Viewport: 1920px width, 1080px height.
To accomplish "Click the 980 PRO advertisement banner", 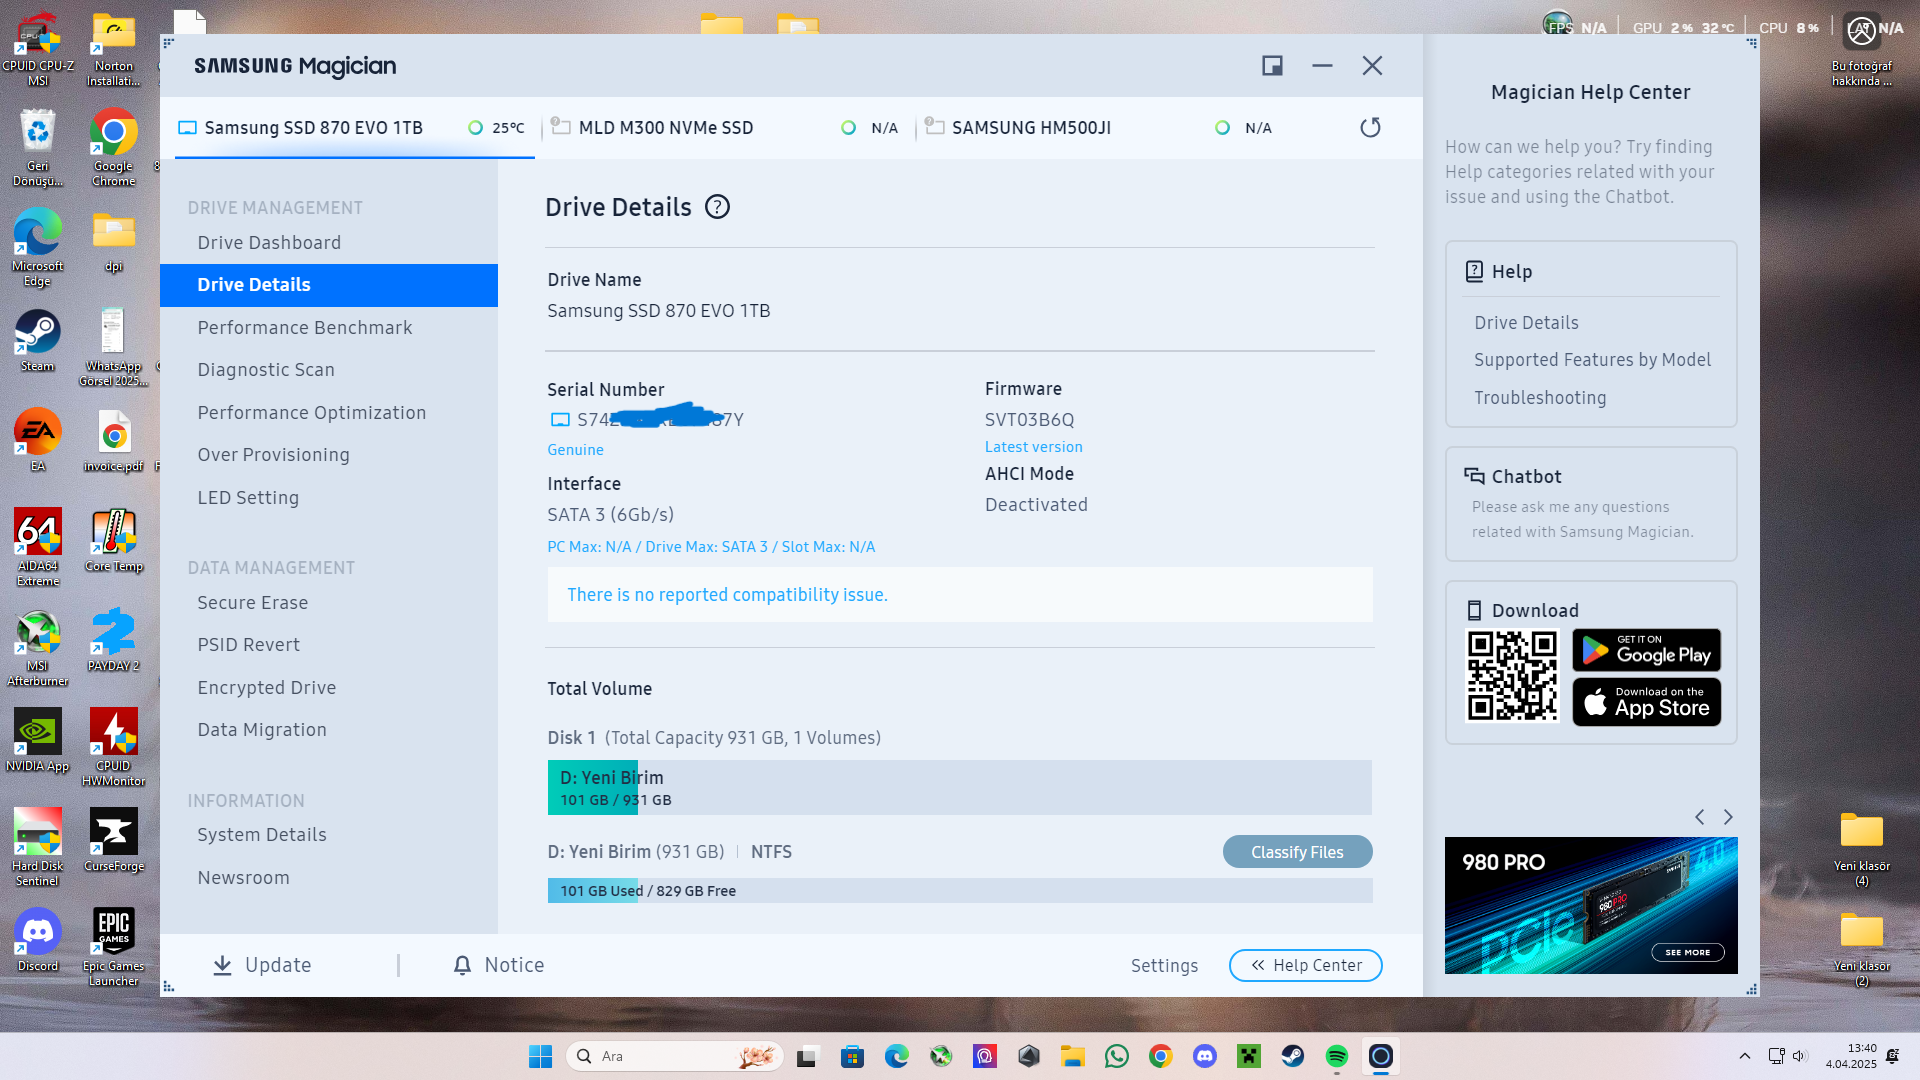I will tap(1591, 905).
